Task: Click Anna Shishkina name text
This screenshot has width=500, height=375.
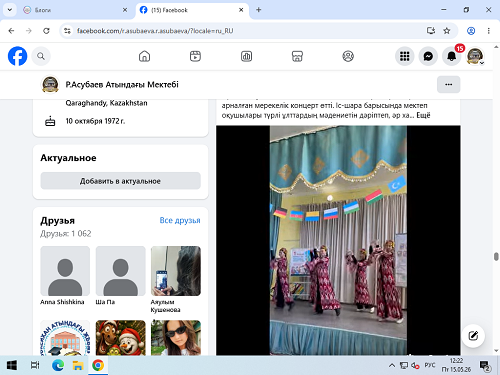Action: coord(62,302)
